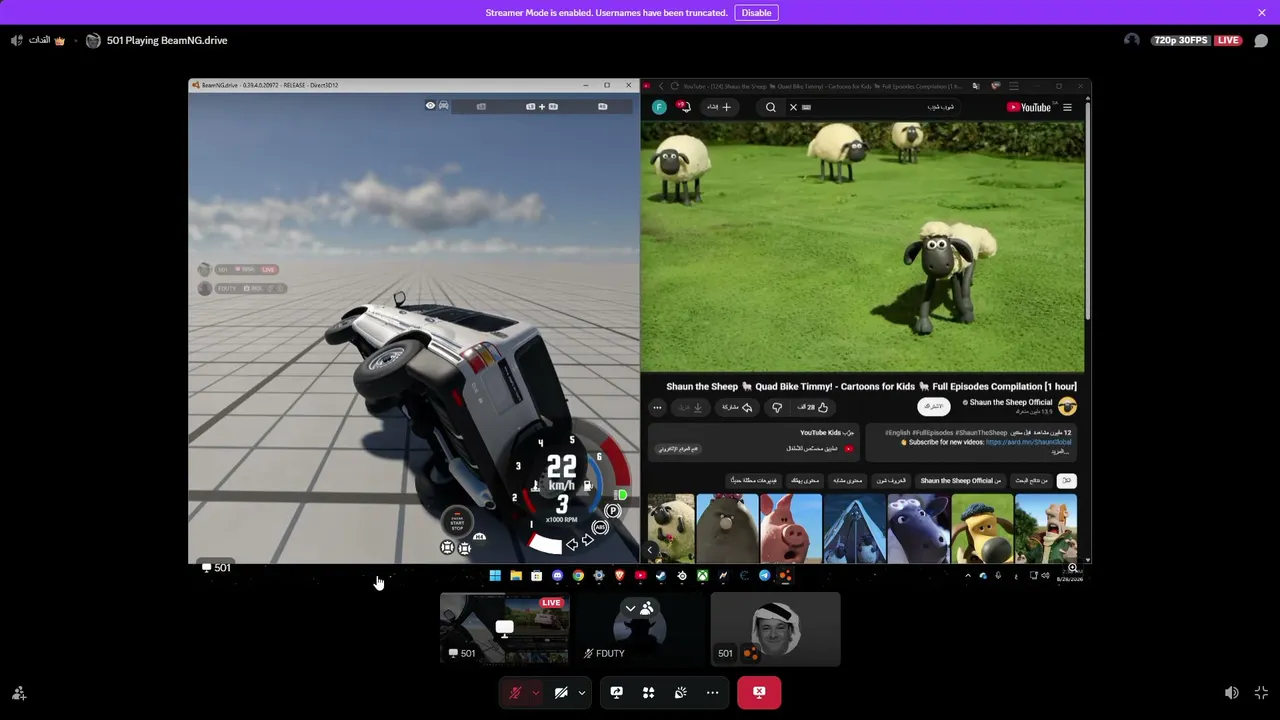This screenshot has width=1280, height=720.
Task: Open the YouTube hamburger guide menu
Action: click(1067, 107)
